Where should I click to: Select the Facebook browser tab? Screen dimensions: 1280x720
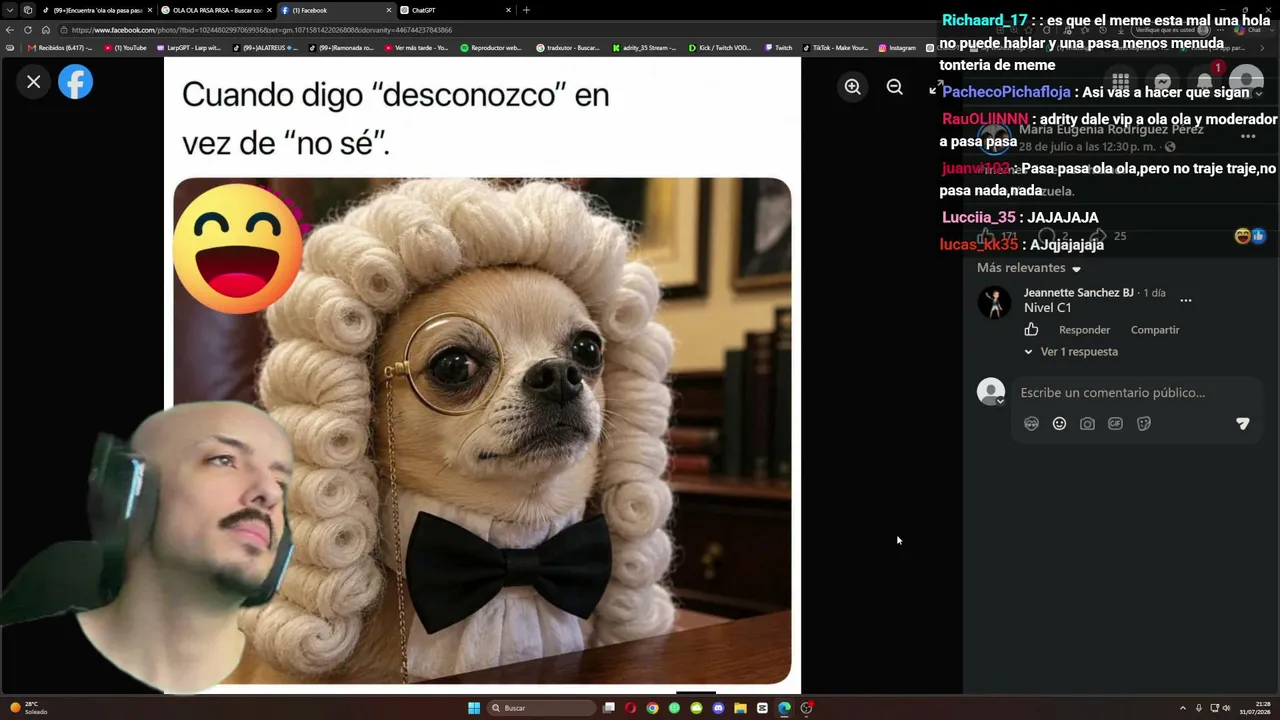pos(336,10)
